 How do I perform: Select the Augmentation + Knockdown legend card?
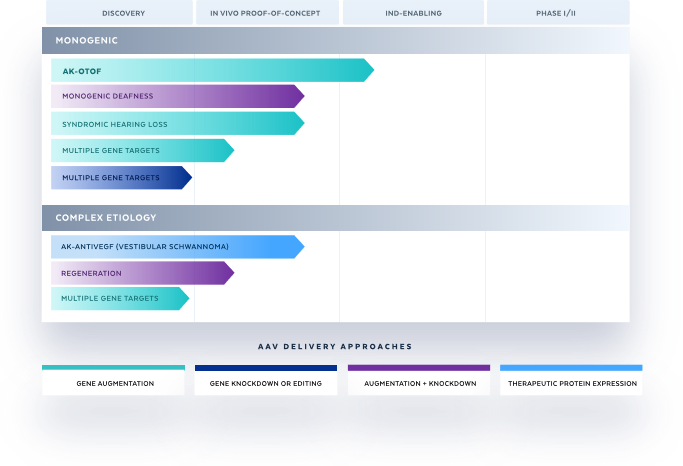(x=419, y=380)
